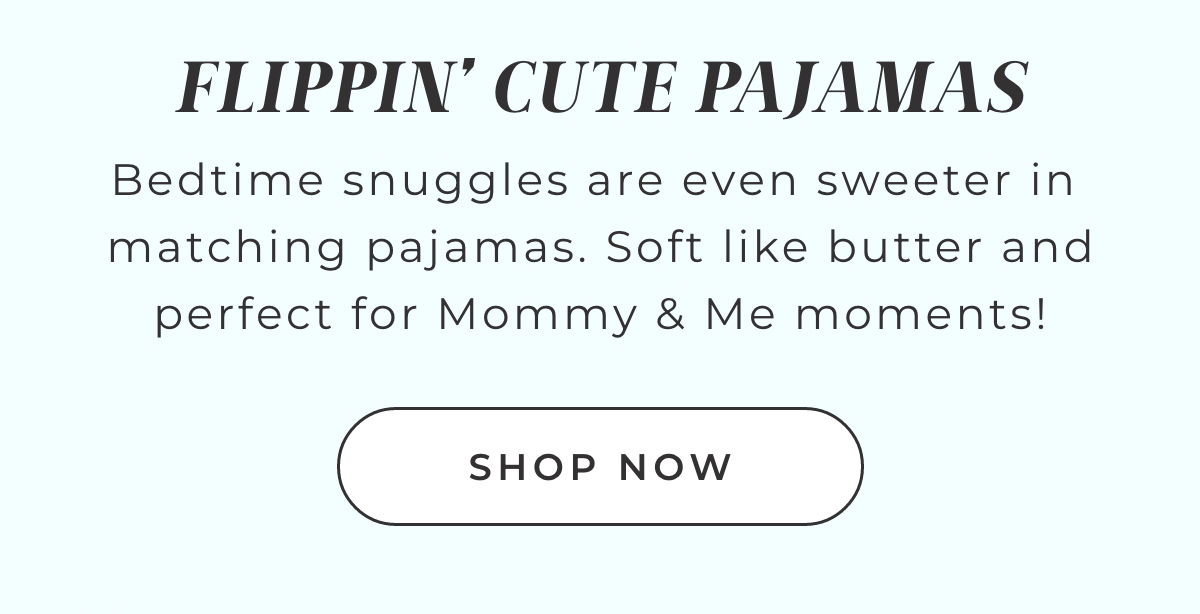The width and height of the screenshot is (1200, 614).
Task: Select the second line of the body paragraph
Action: pyautogui.click(x=600, y=247)
